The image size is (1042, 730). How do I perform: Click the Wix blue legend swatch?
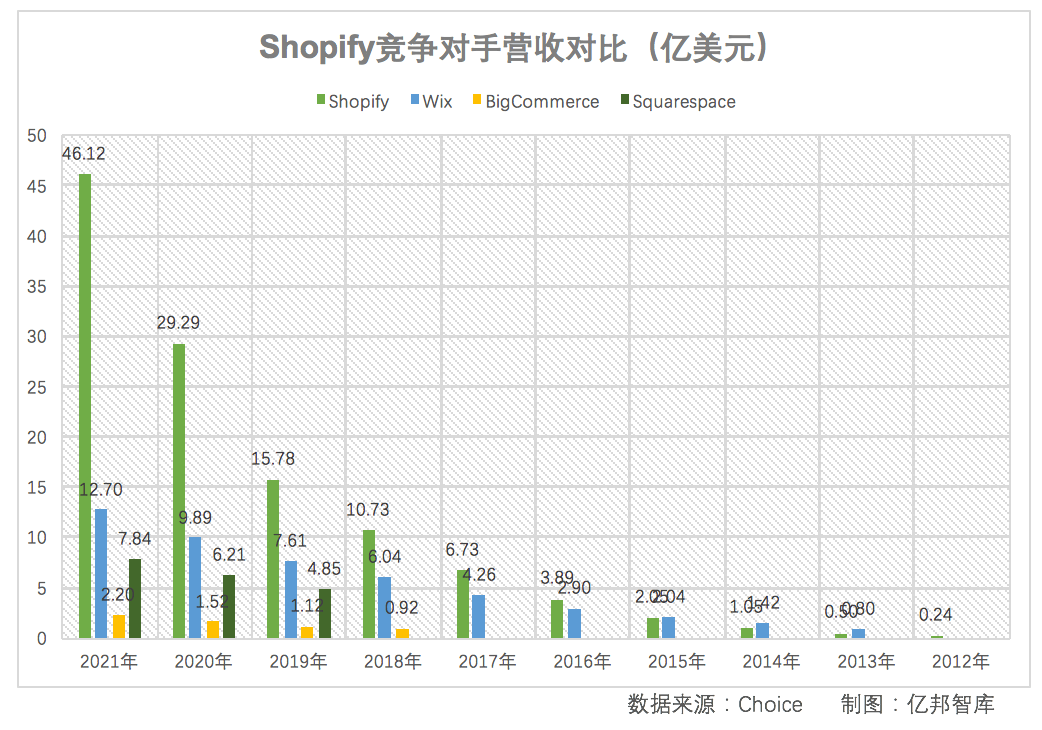click(415, 100)
